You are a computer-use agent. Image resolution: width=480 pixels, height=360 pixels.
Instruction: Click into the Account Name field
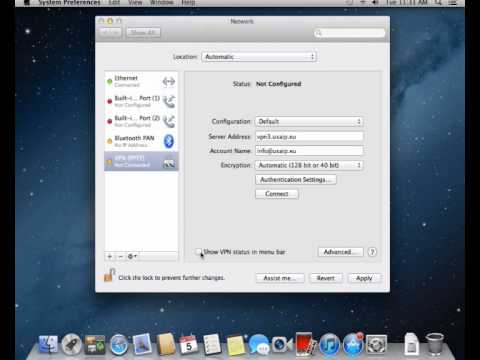click(309, 151)
